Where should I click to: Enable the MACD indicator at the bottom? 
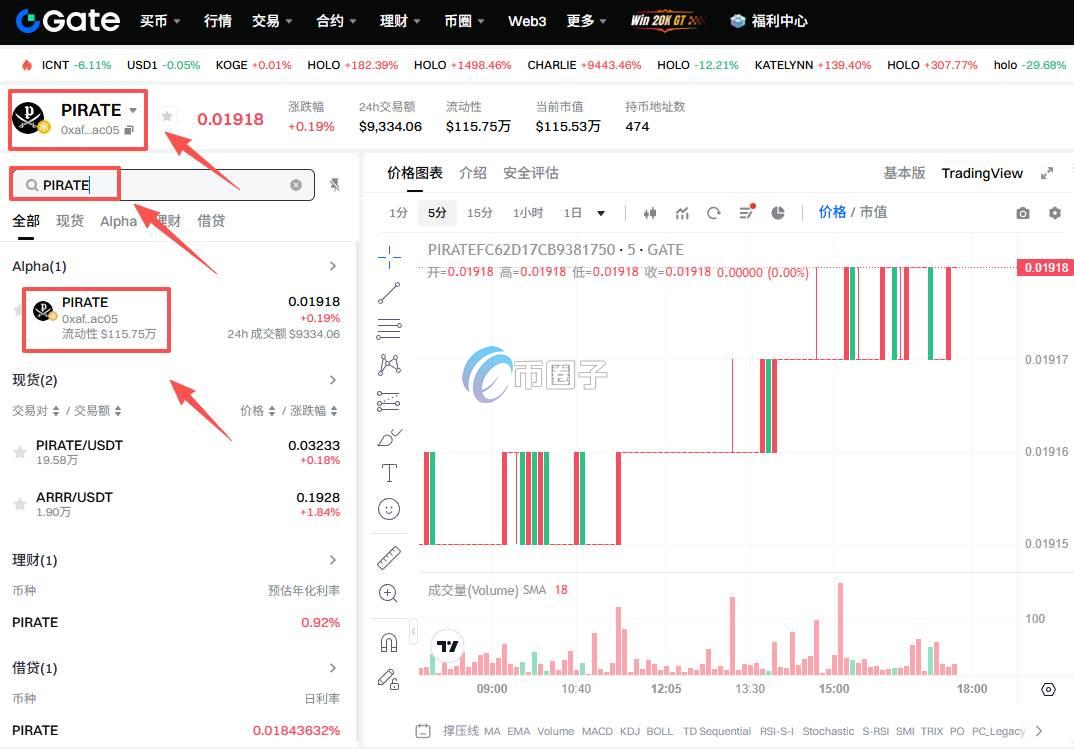pyautogui.click(x=597, y=731)
